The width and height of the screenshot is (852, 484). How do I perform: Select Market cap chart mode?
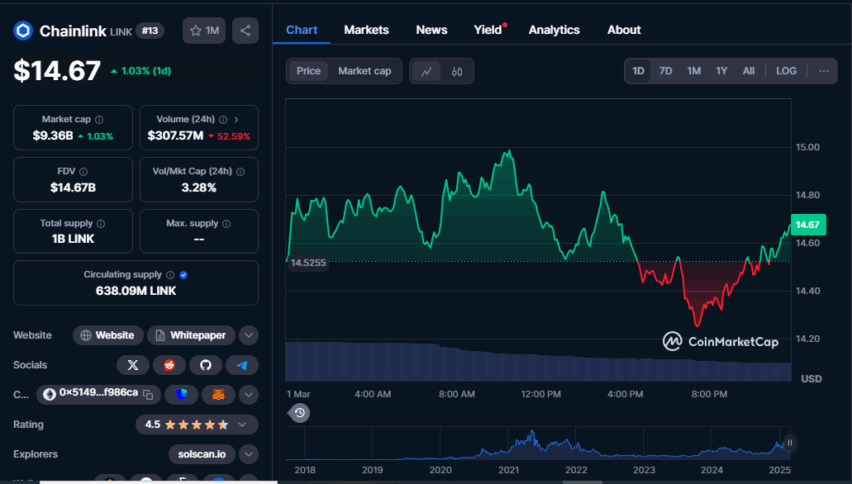(365, 71)
